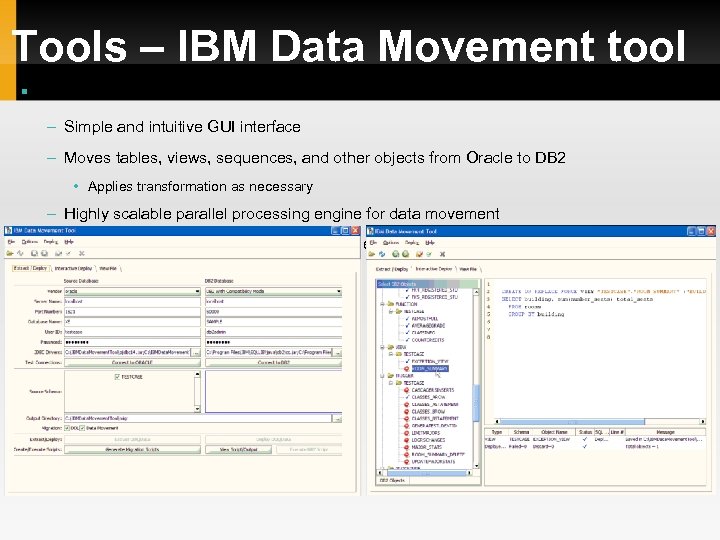Click the first save disk icon in the left window toolbar
This screenshot has width=720, height=540.
pyautogui.click(x=34, y=253)
